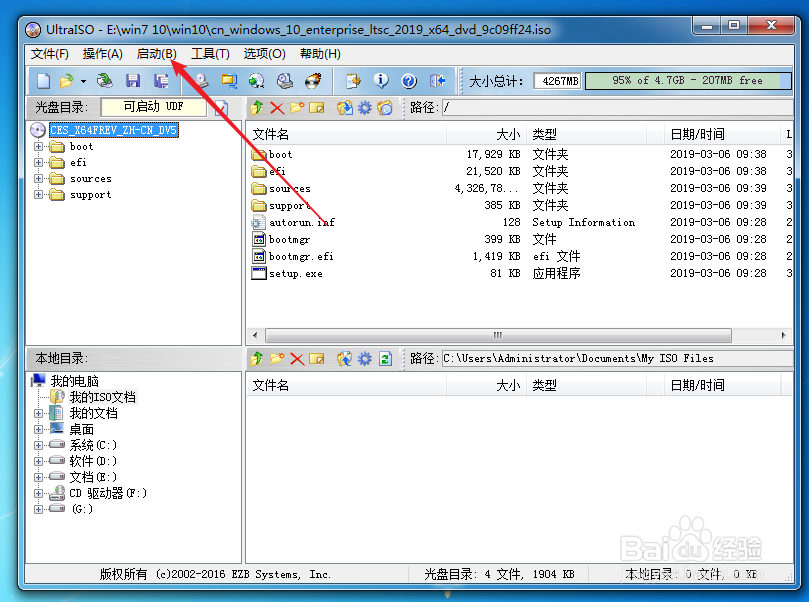Screen dimensions: 809x602
Task: Click the New file toolbar icon
Action: 44,81
